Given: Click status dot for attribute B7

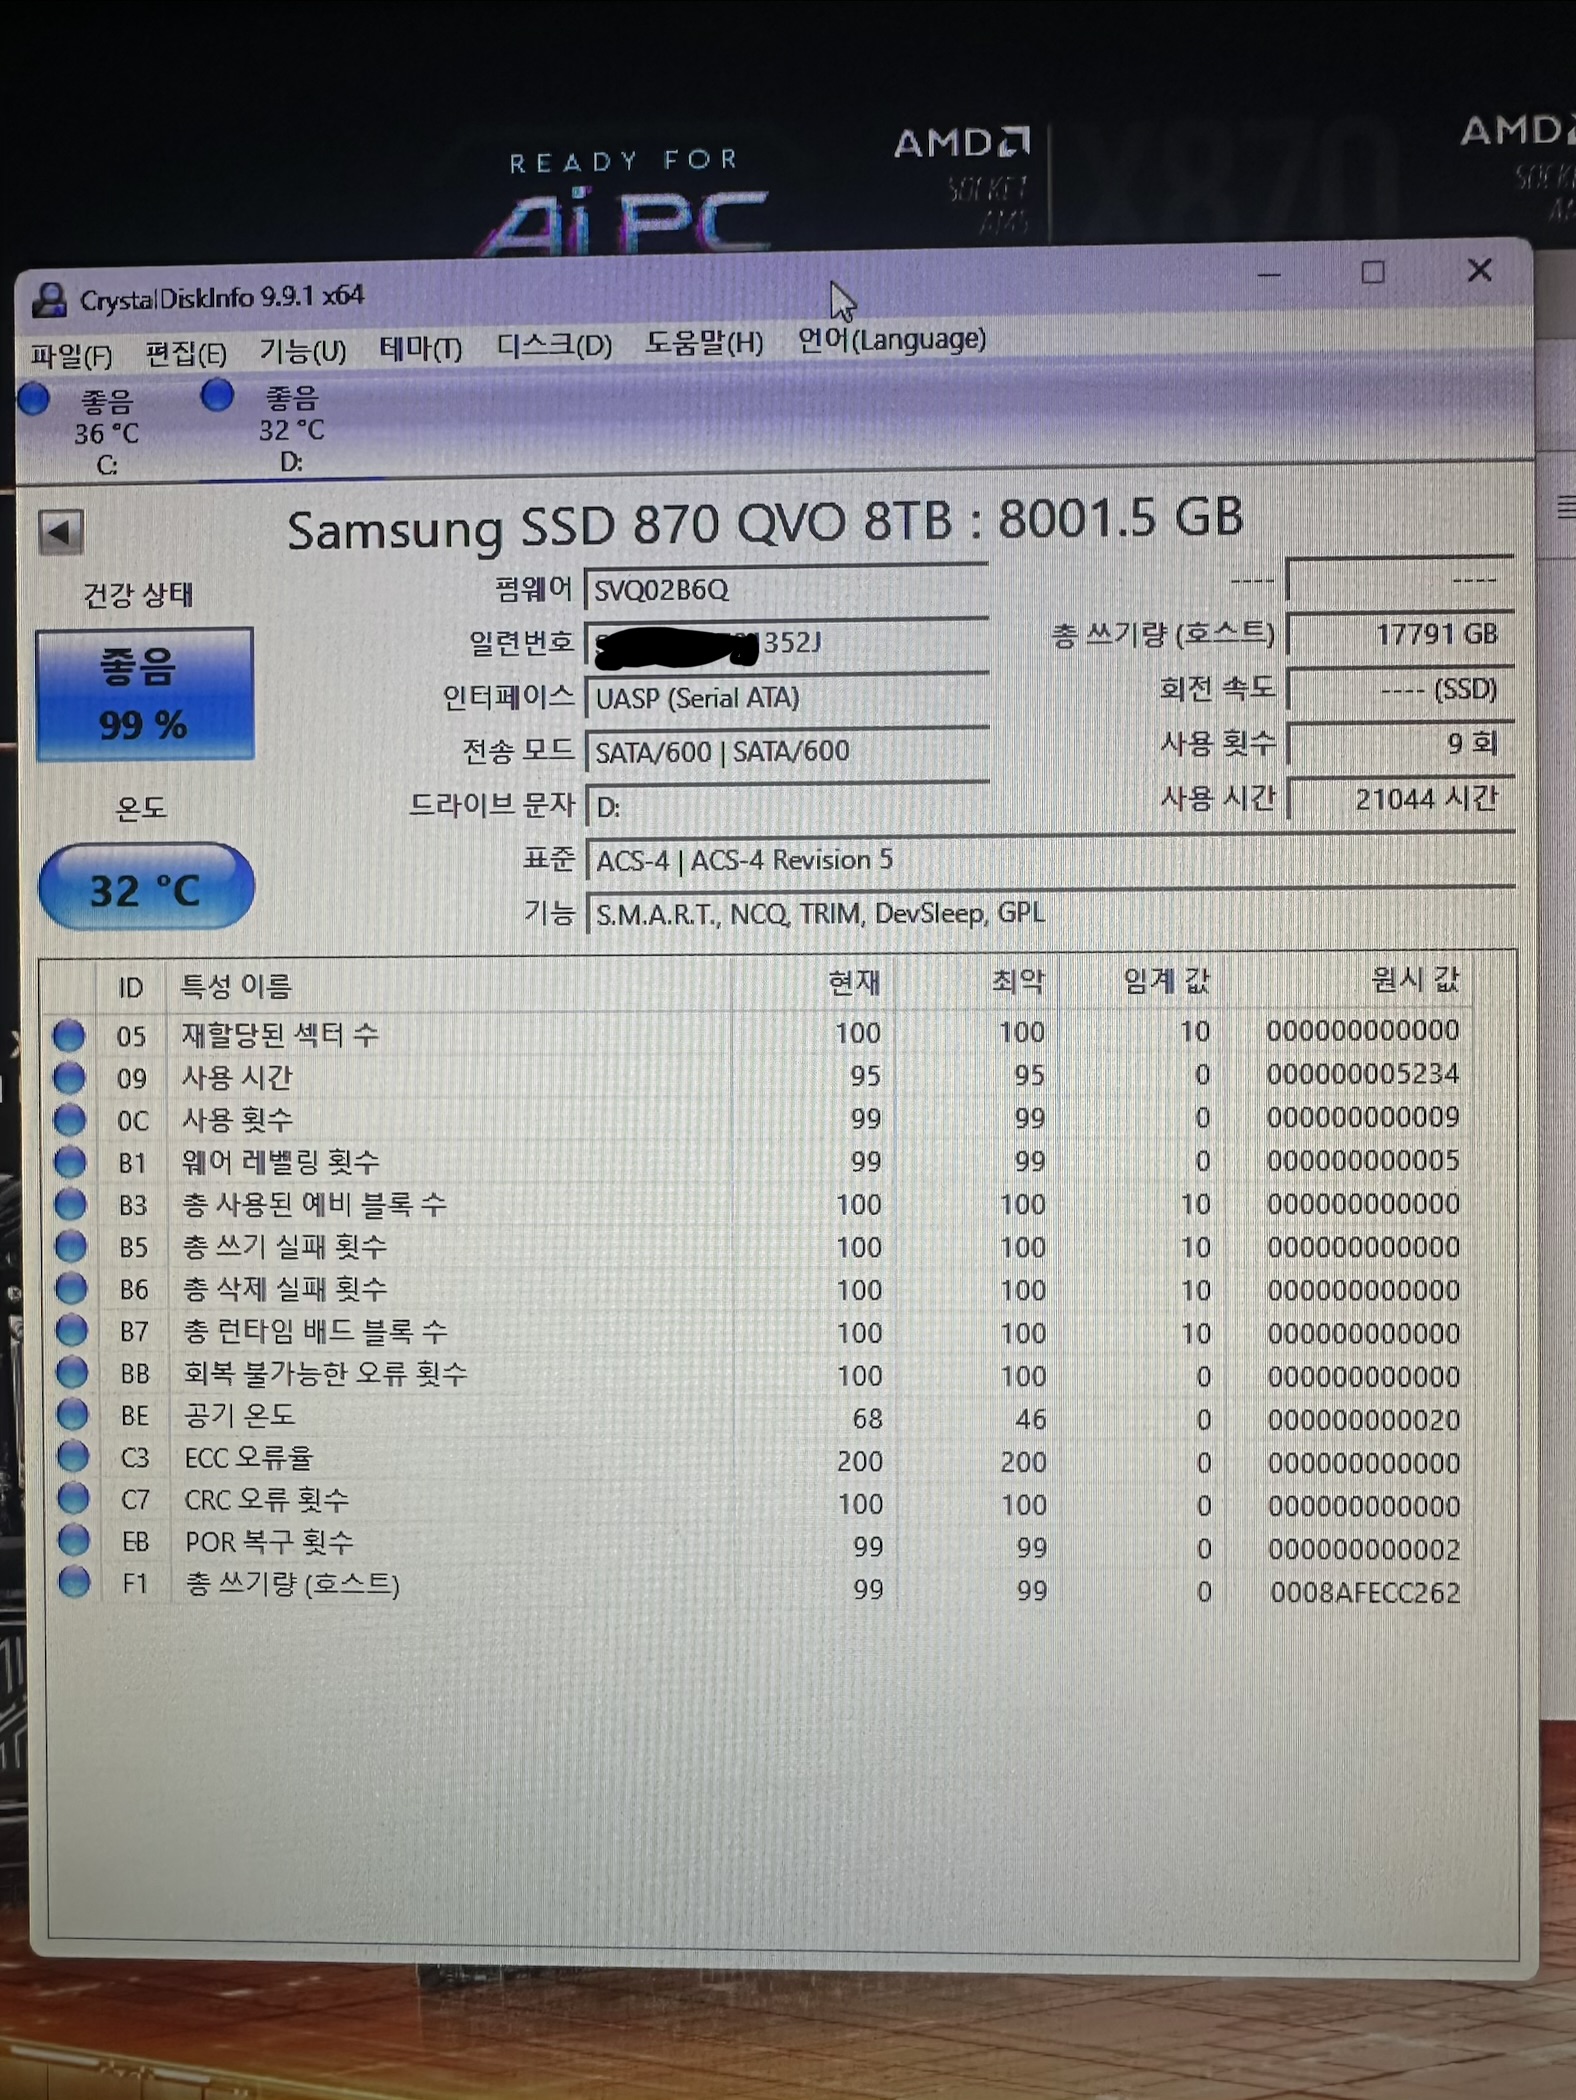Looking at the screenshot, I should pyautogui.click(x=71, y=1330).
